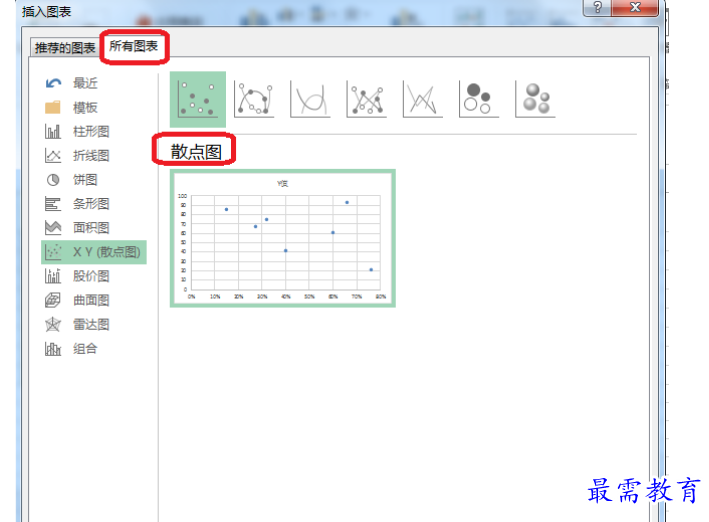Open the 最近 chart category
This screenshot has width=709, height=522.
(85, 83)
